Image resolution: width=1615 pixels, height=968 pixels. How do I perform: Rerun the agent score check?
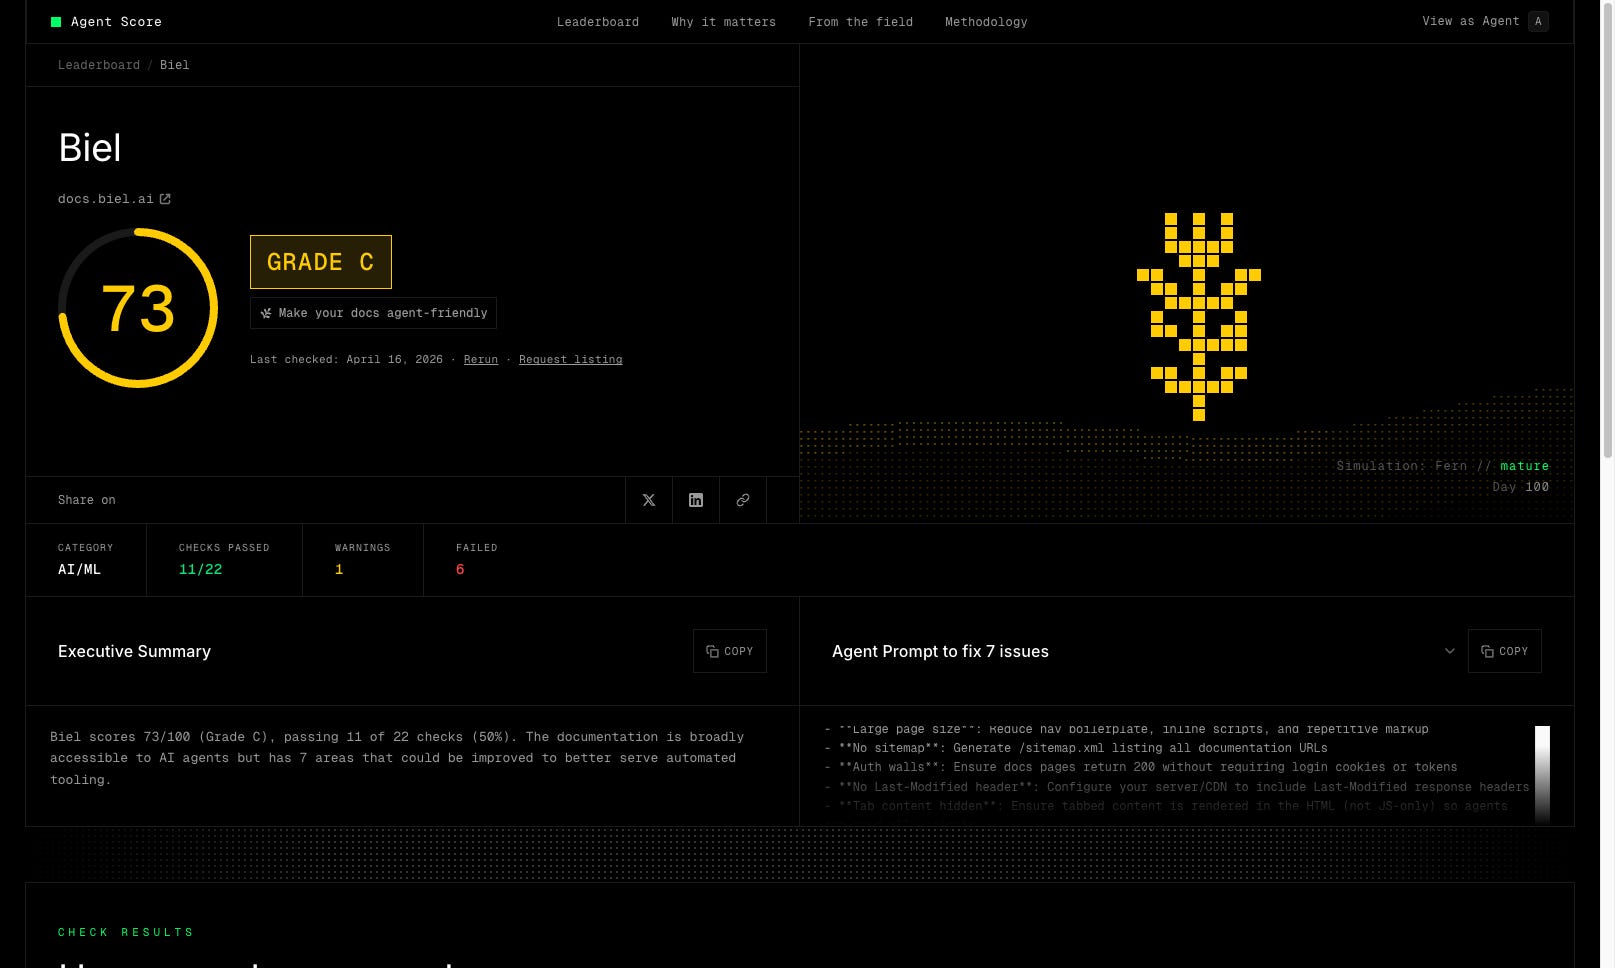(x=481, y=359)
